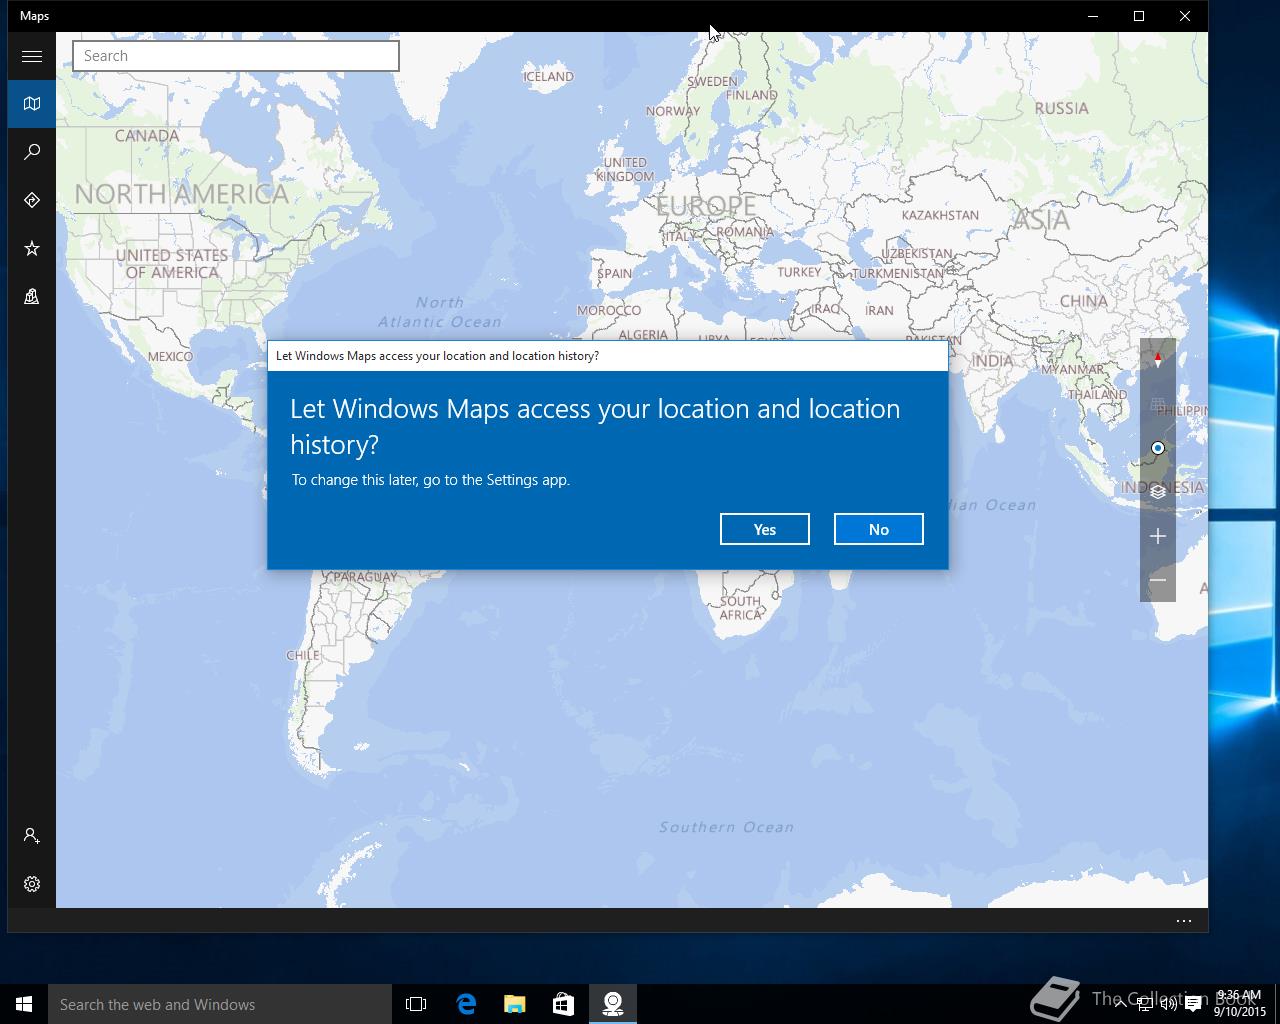Open Action Center notifications icon
The height and width of the screenshot is (1024, 1280).
point(1193,1004)
